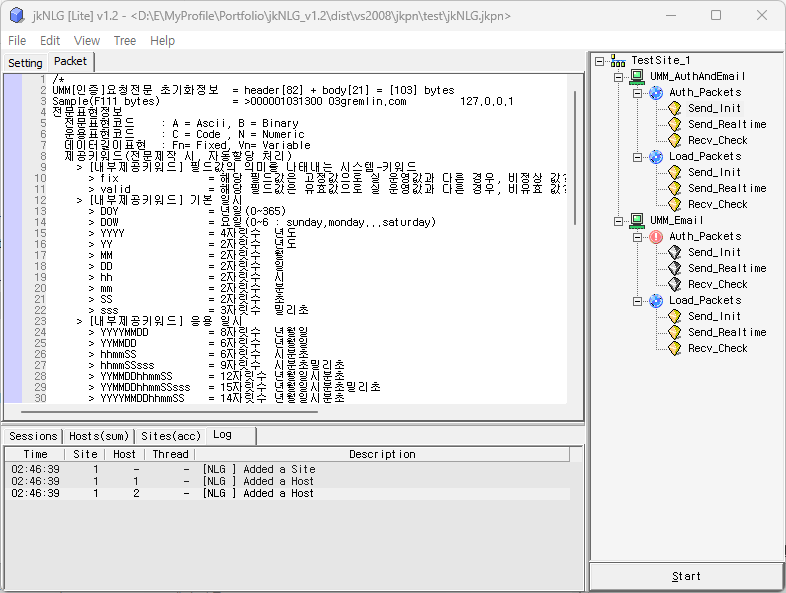Click the Description column header in log
This screenshot has height=593, width=786.
coord(382,454)
